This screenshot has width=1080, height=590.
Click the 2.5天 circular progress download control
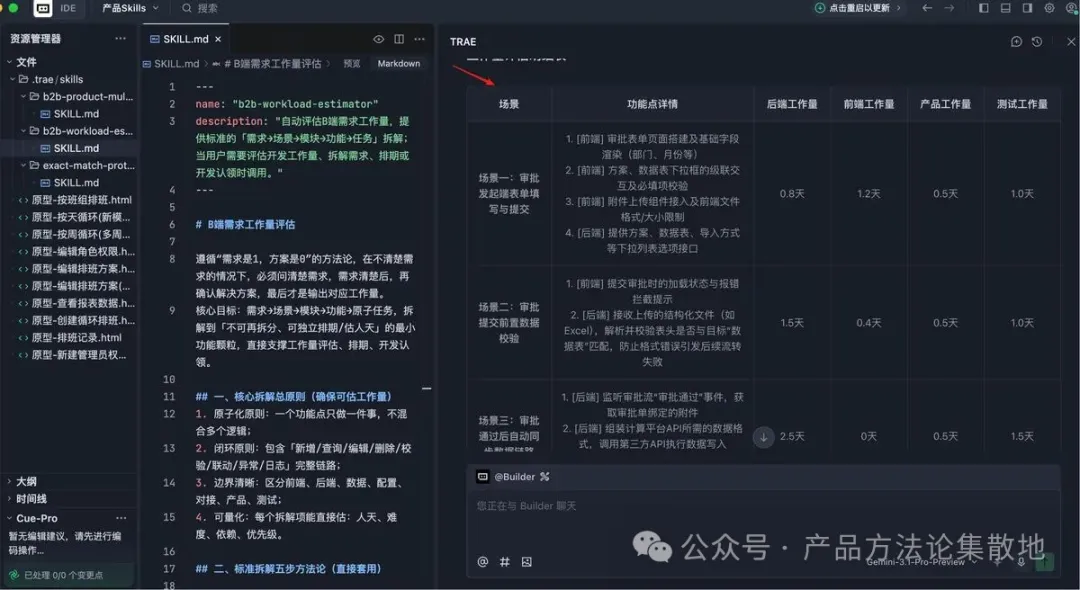(x=762, y=435)
